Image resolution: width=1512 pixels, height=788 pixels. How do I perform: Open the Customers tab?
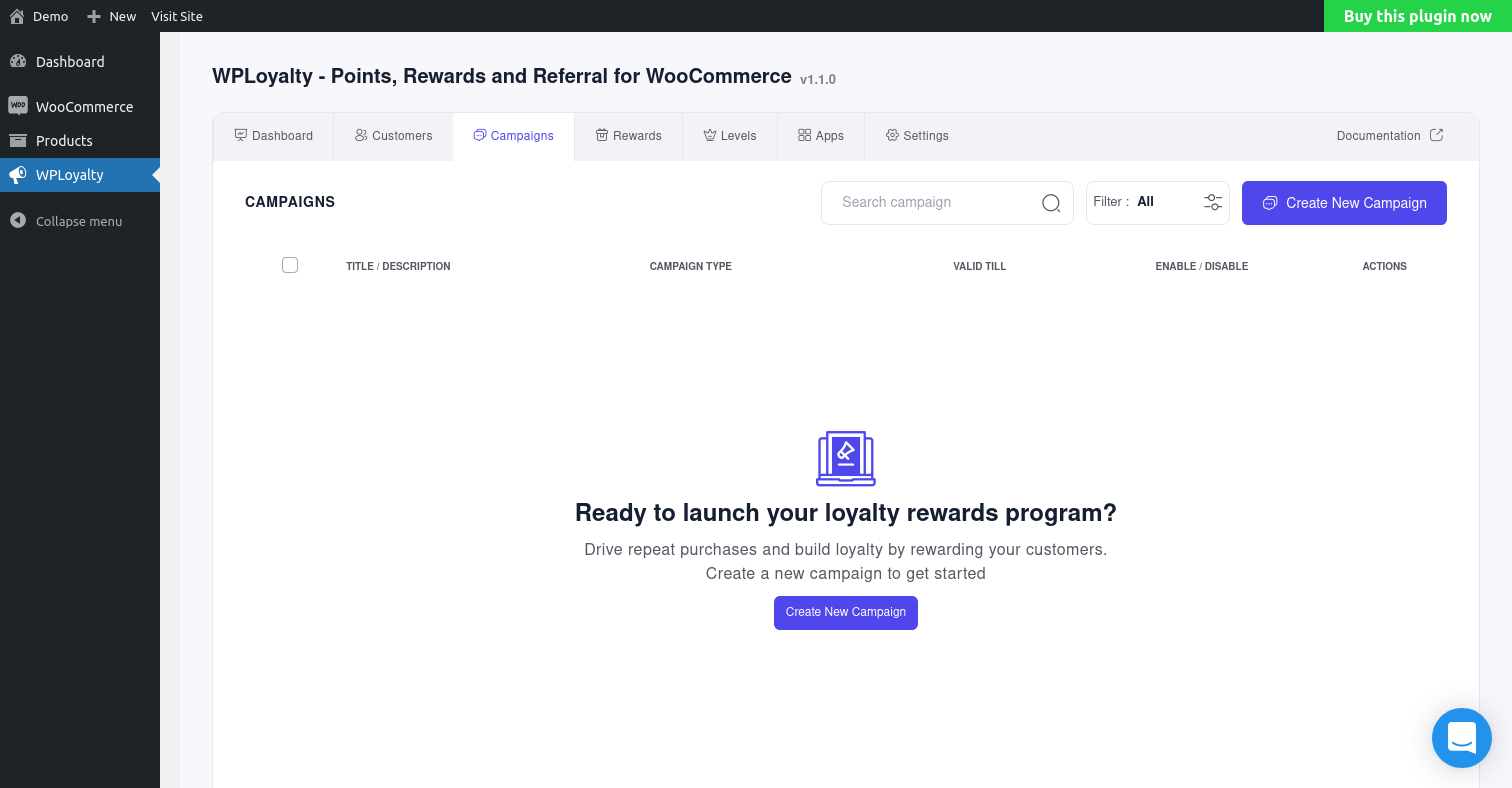click(x=393, y=136)
